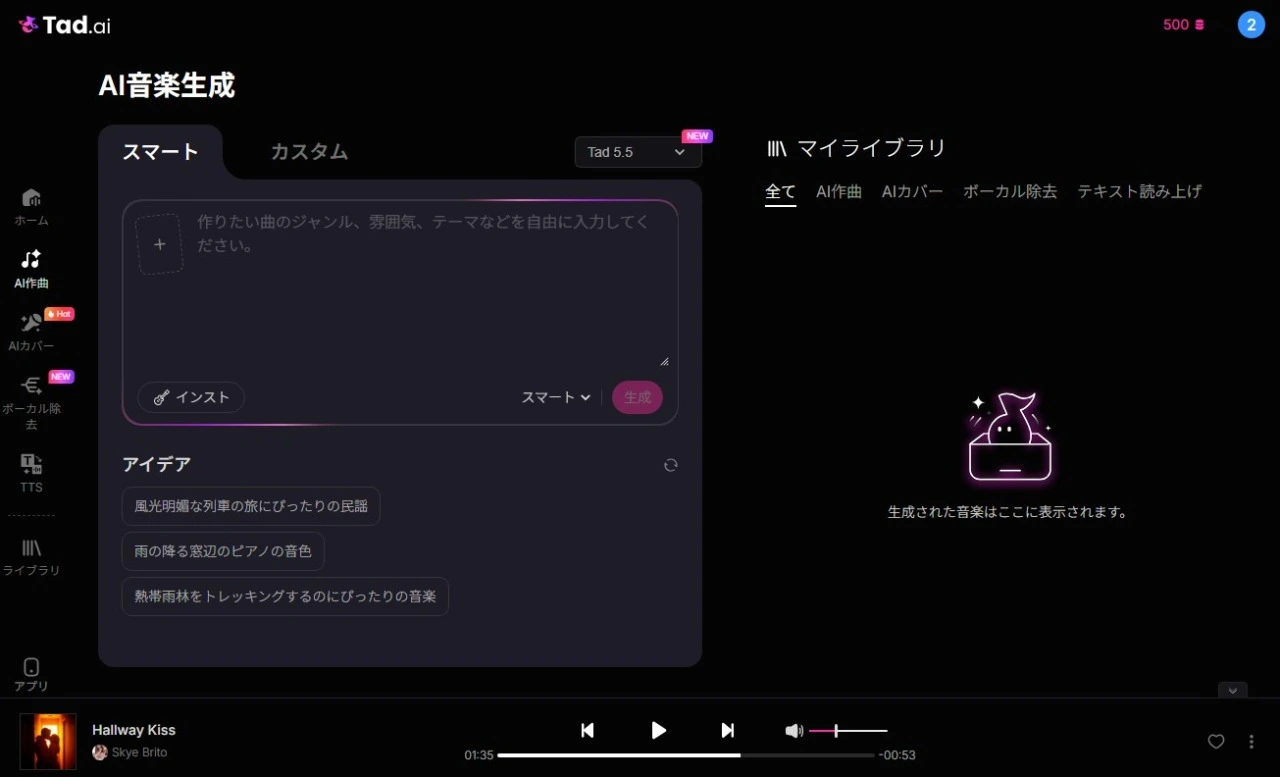Image resolution: width=1280 pixels, height=777 pixels.
Task: Like the track with the heart icon
Action: [x=1216, y=742]
